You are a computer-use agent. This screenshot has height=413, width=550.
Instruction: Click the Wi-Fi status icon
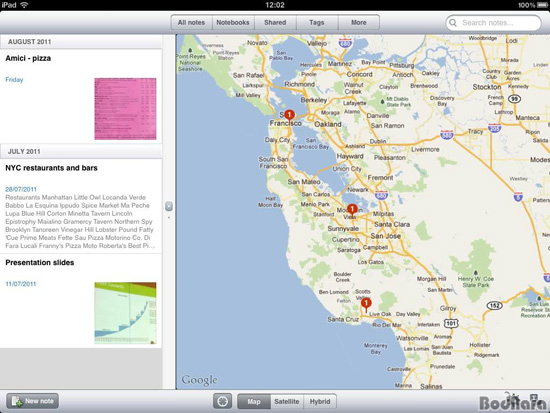coord(24,5)
